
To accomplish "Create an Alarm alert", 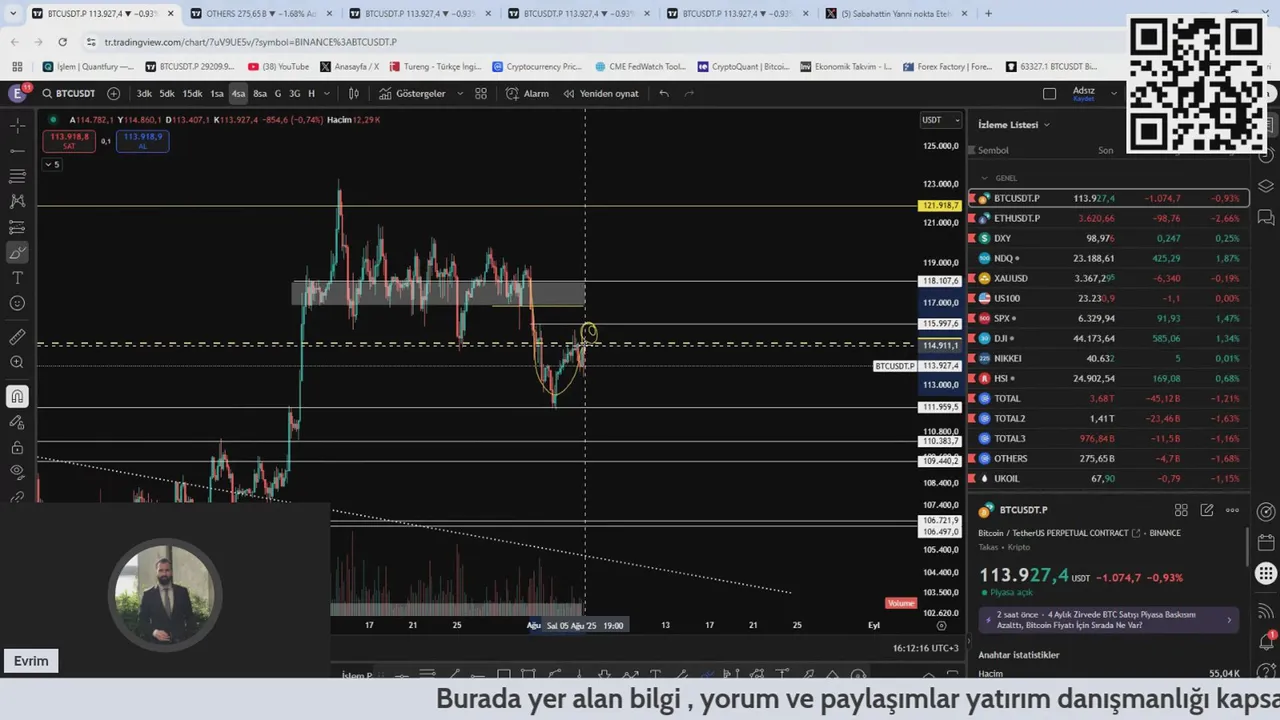I will (527, 93).
